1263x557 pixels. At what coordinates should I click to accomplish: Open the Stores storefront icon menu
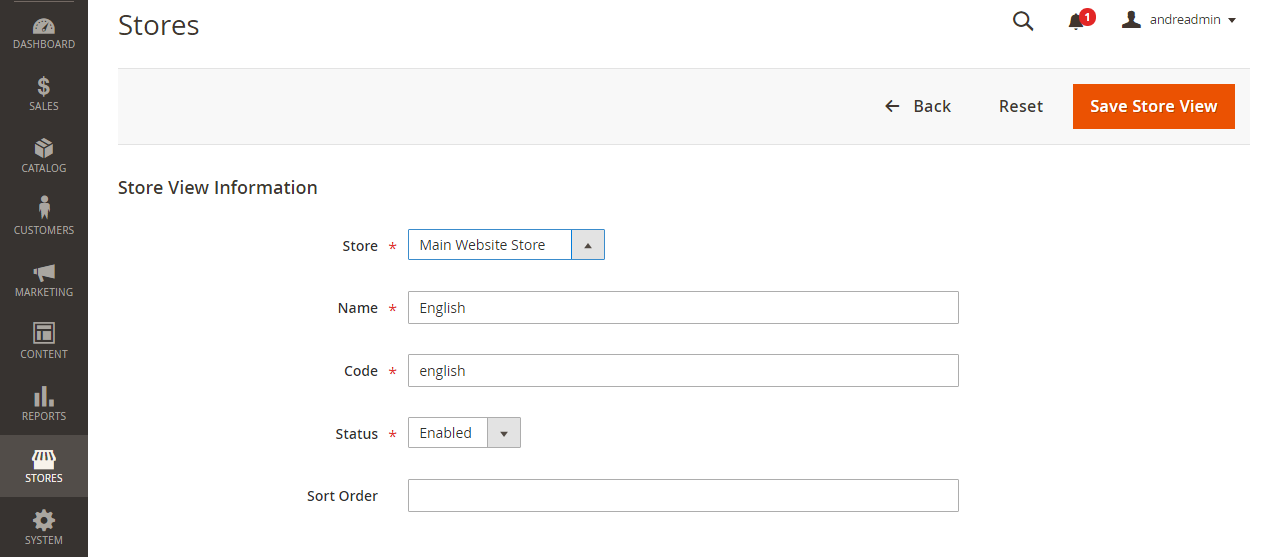click(x=44, y=466)
